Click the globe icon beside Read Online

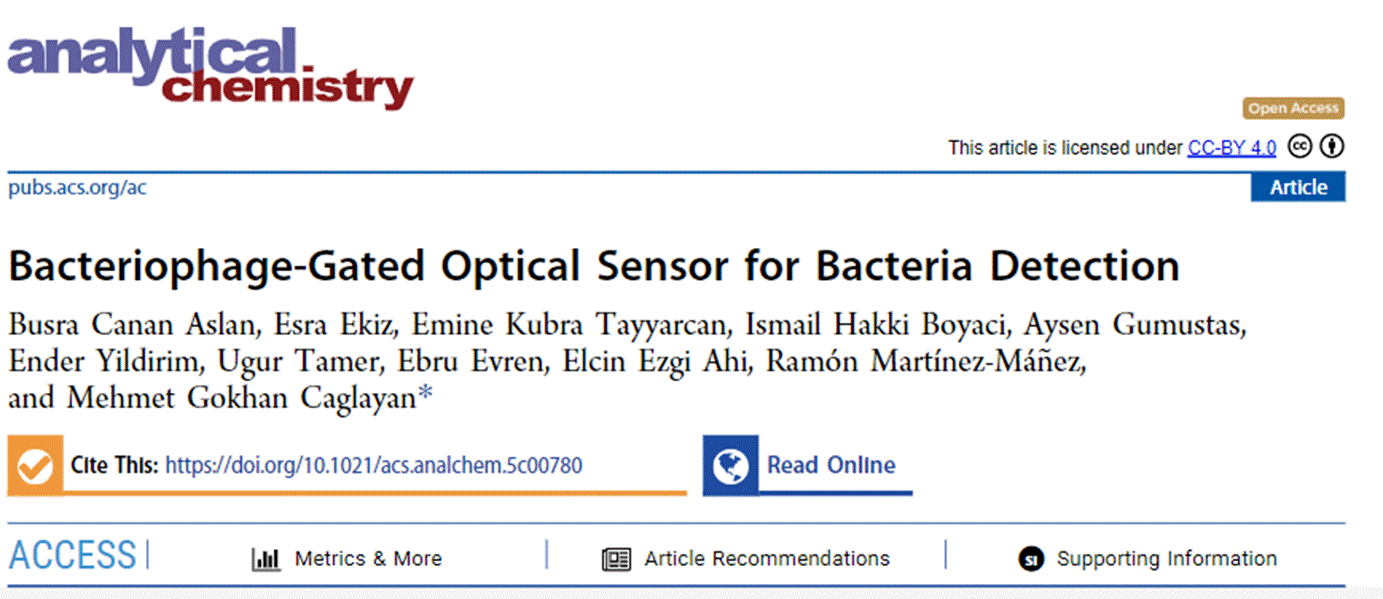click(731, 465)
